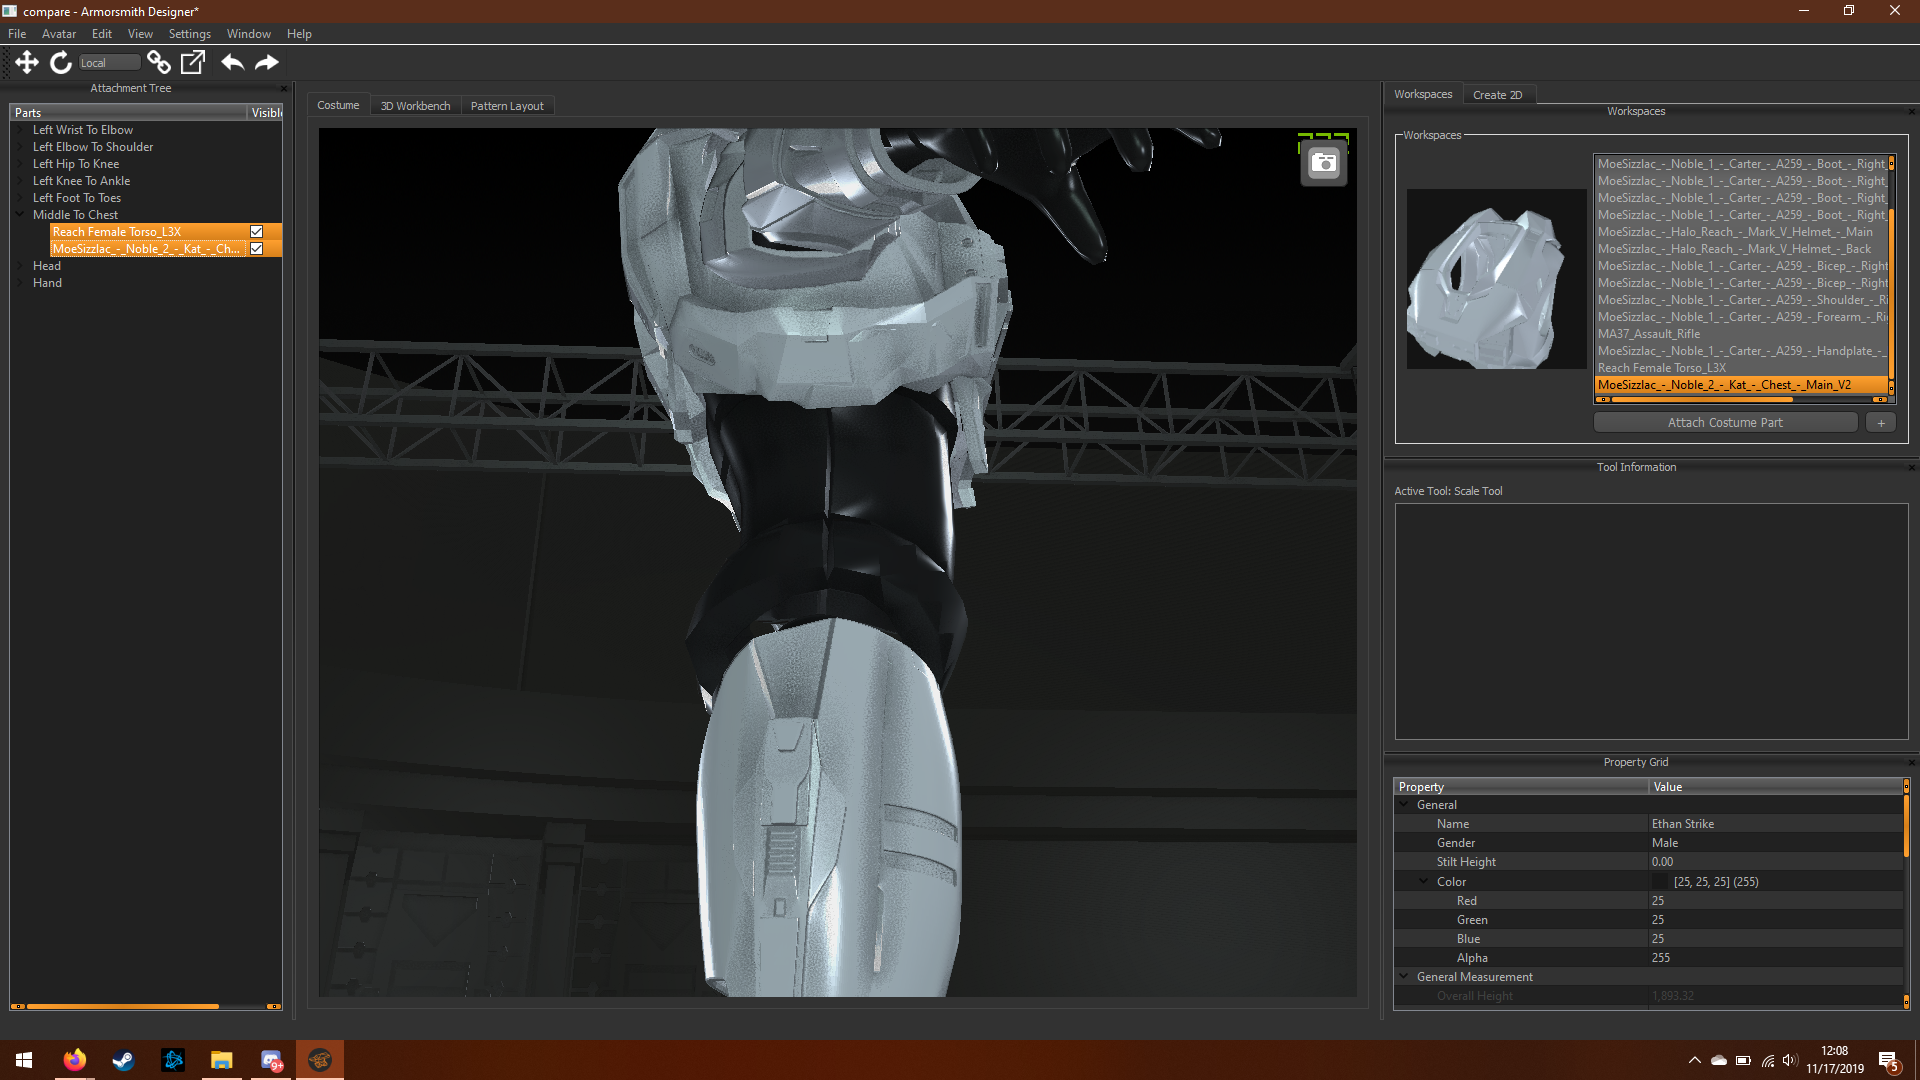Expand Left Foot To Toes node
Image resolution: width=1920 pixels, height=1080 pixels.
click(20, 198)
